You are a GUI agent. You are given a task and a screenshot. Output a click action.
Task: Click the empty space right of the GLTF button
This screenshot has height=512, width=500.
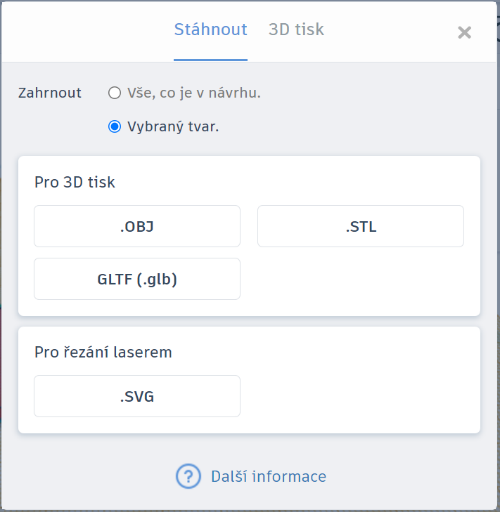(x=360, y=279)
